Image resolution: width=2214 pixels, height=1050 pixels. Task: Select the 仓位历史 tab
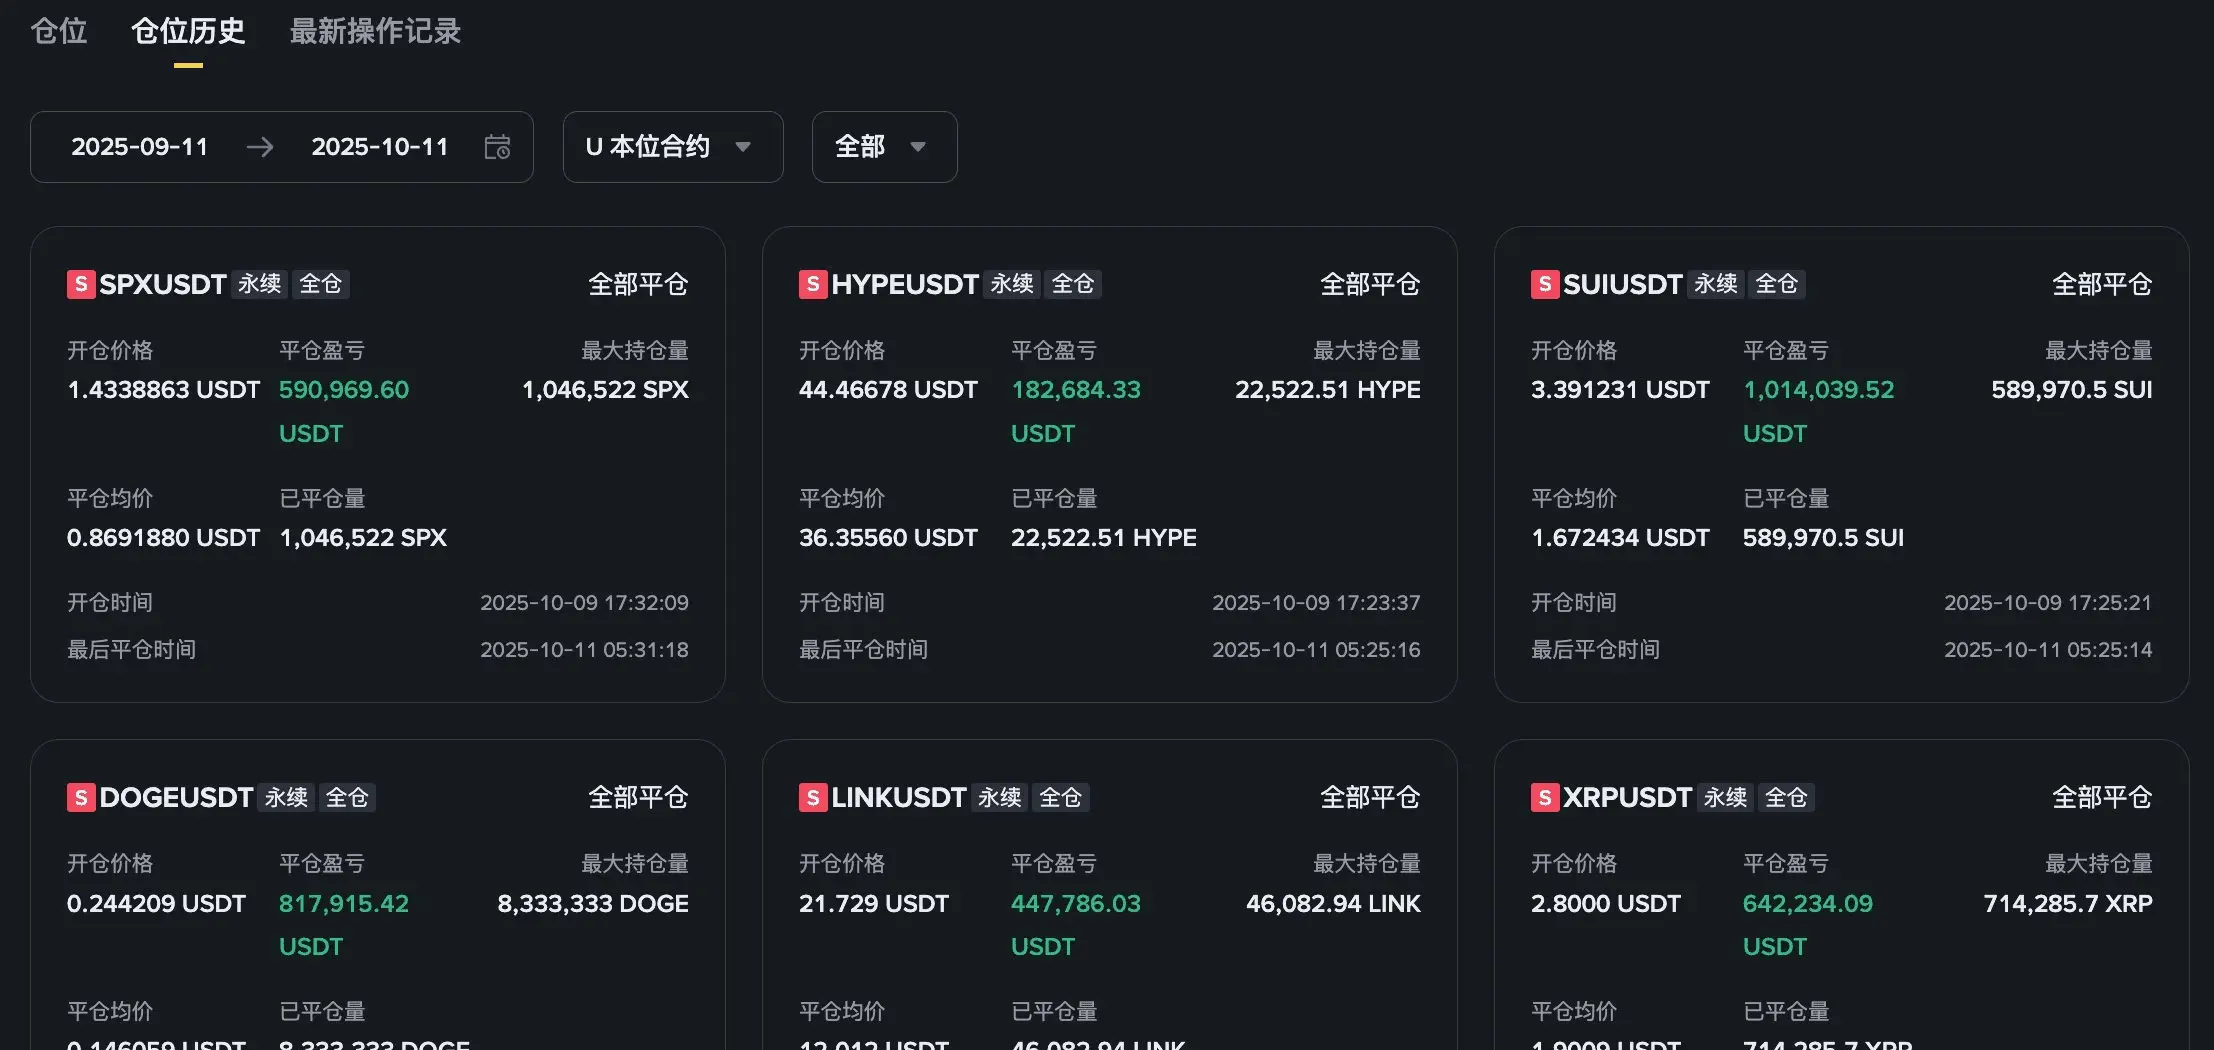click(x=188, y=32)
